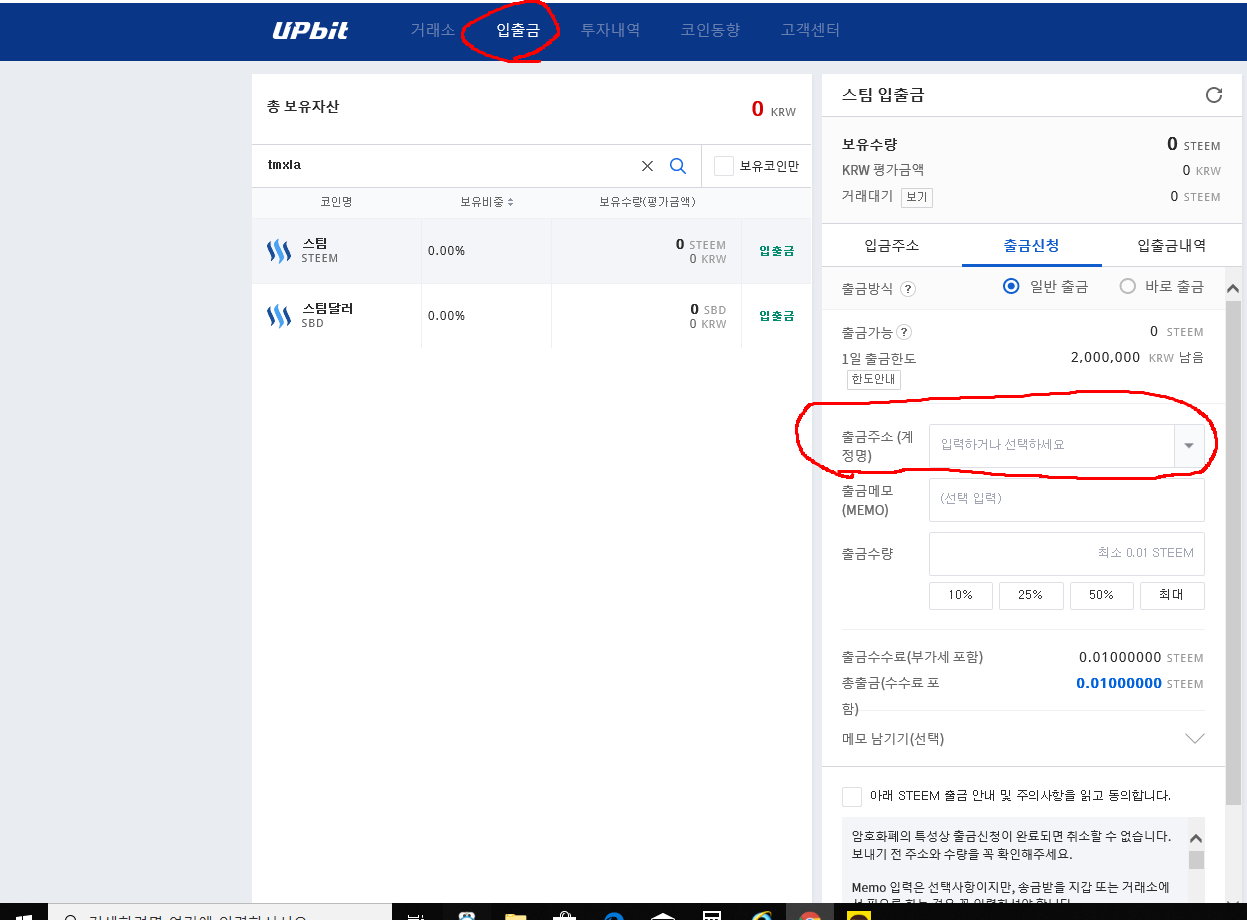Click the help icon beside 출금가능
The height and width of the screenshot is (920, 1247).
pyautogui.click(x=904, y=332)
